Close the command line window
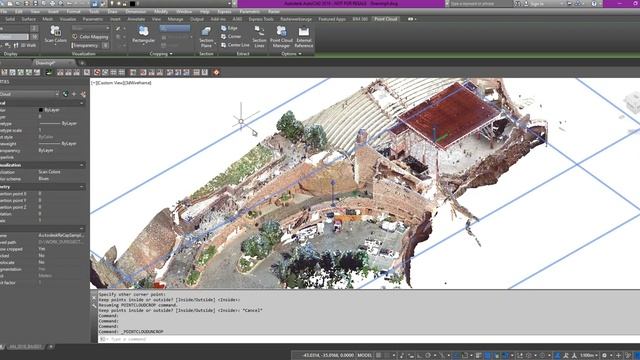 (x=94, y=298)
